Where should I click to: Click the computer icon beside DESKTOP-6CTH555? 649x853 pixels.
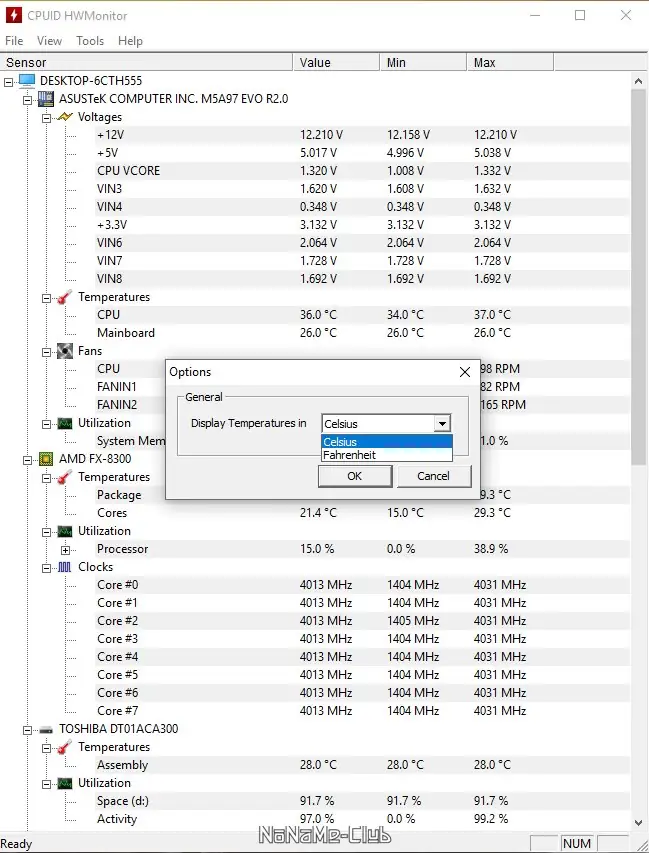coord(27,81)
